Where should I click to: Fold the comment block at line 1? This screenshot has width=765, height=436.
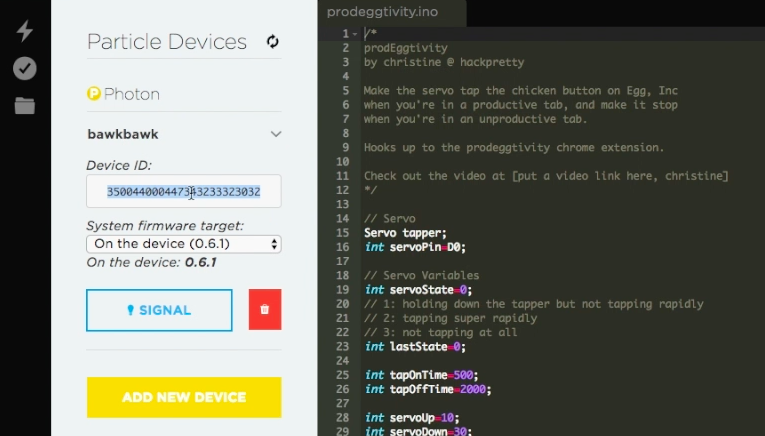[x=355, y=34]
